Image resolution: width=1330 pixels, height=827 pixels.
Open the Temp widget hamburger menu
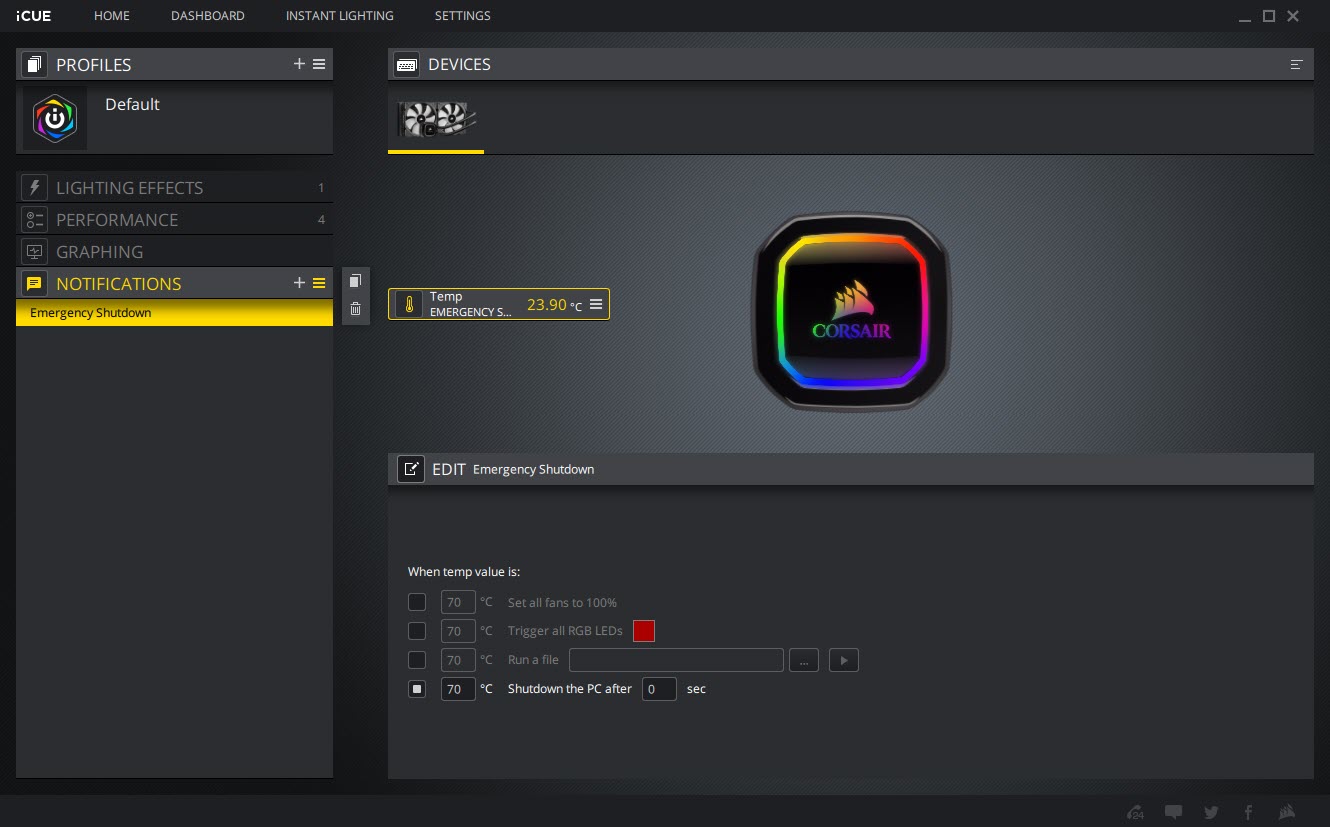coord(596,304)
